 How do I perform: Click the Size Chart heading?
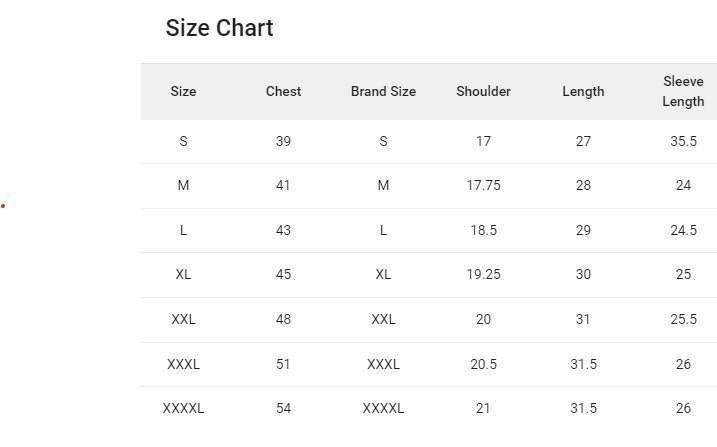(x=219, y=28)
